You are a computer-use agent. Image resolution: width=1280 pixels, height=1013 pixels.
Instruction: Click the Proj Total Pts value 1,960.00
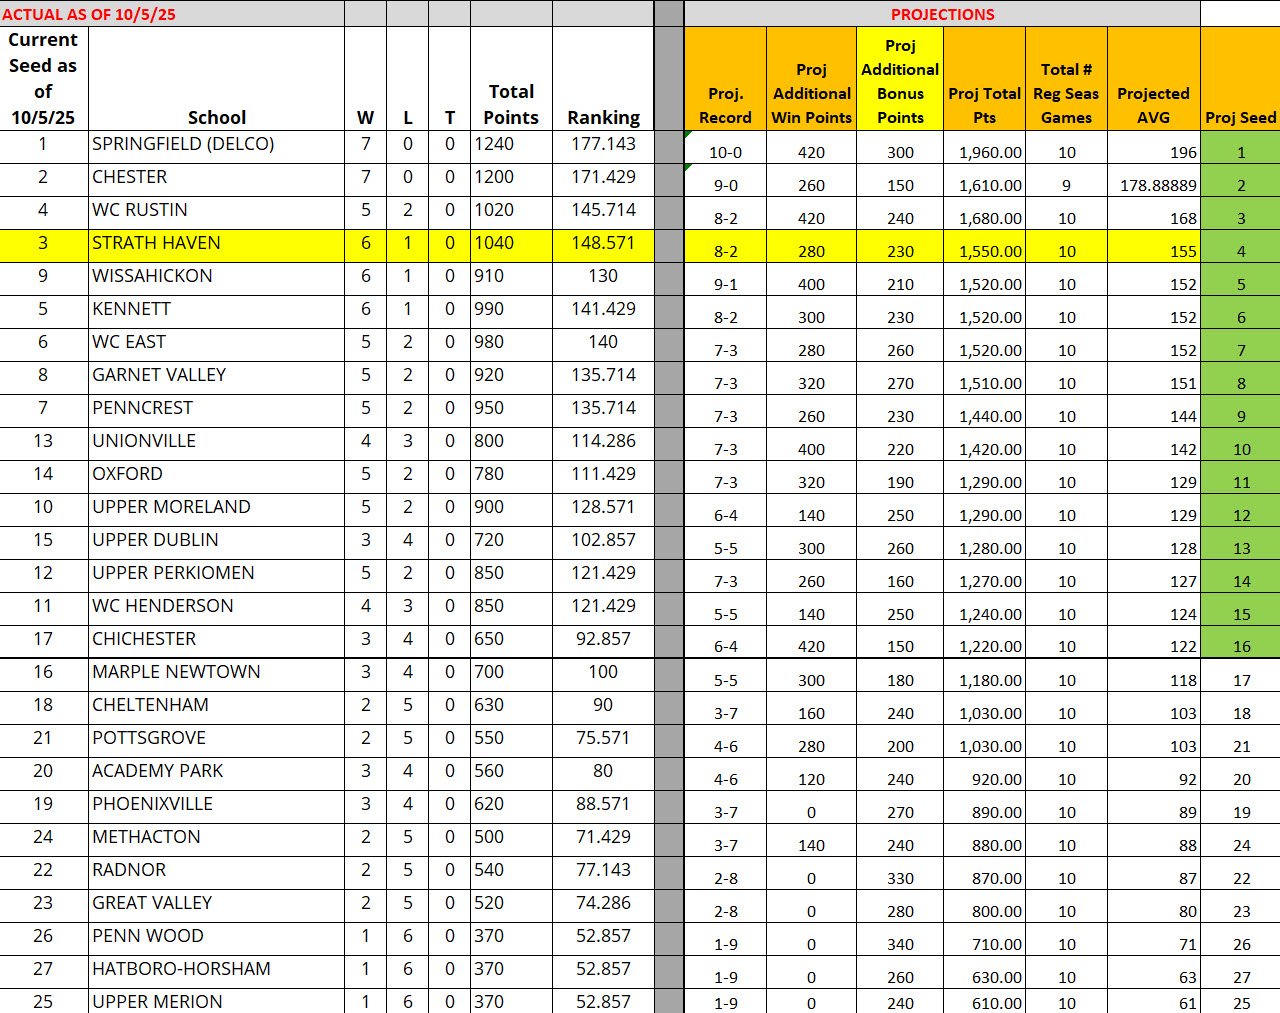click(984, 152)
